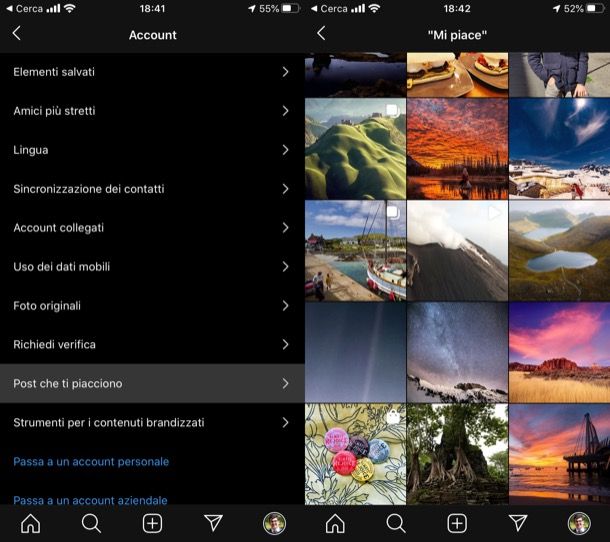Open Direct messages on "Mi piace" screen
The image size is (610, 542).
pos(518,523)
